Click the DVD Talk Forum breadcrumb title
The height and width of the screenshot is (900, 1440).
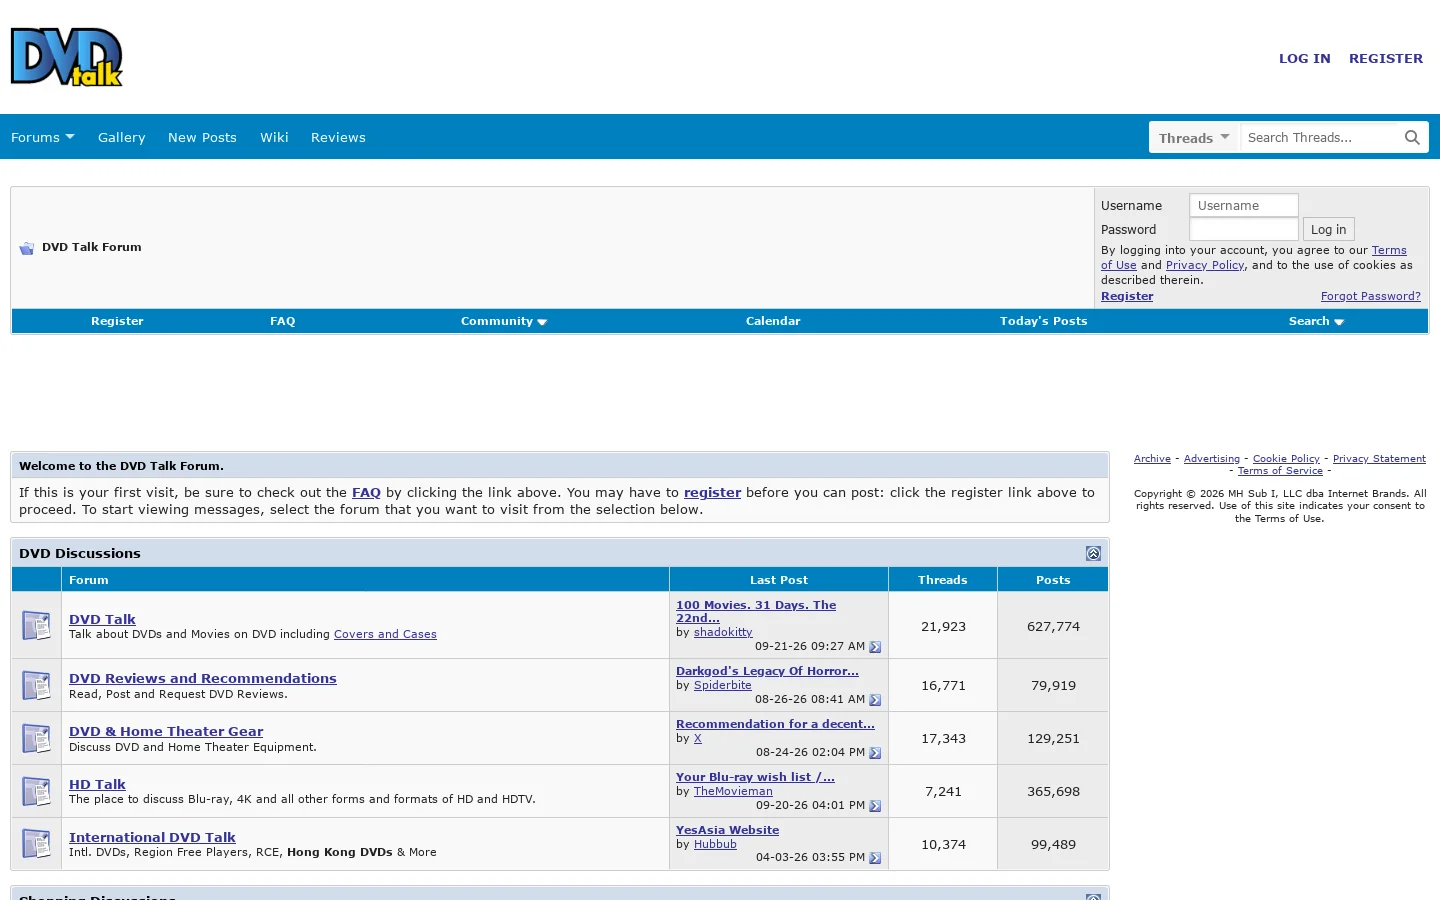(92, 247)
